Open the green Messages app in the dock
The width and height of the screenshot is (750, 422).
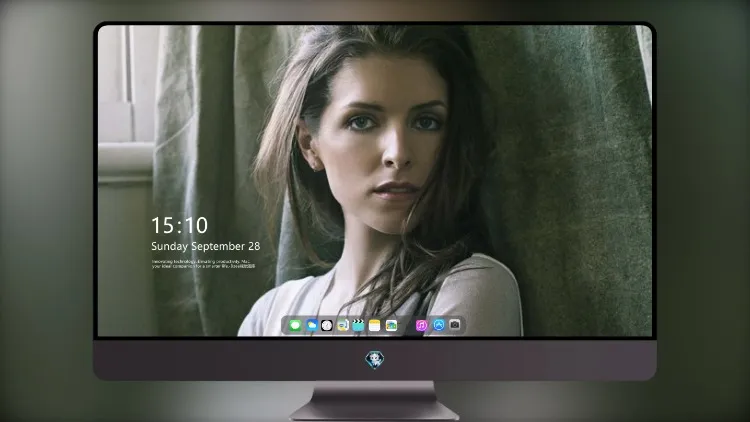[x=295, y=325]
